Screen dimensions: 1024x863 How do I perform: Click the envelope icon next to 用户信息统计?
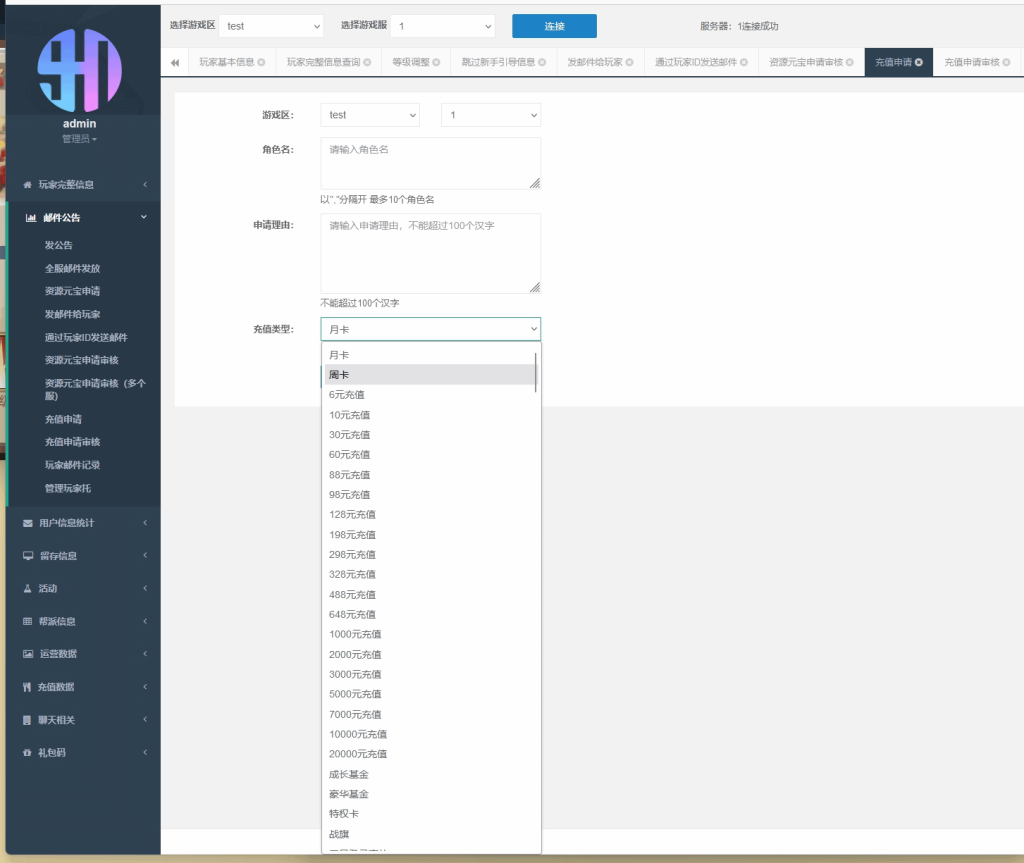point(28,523)
